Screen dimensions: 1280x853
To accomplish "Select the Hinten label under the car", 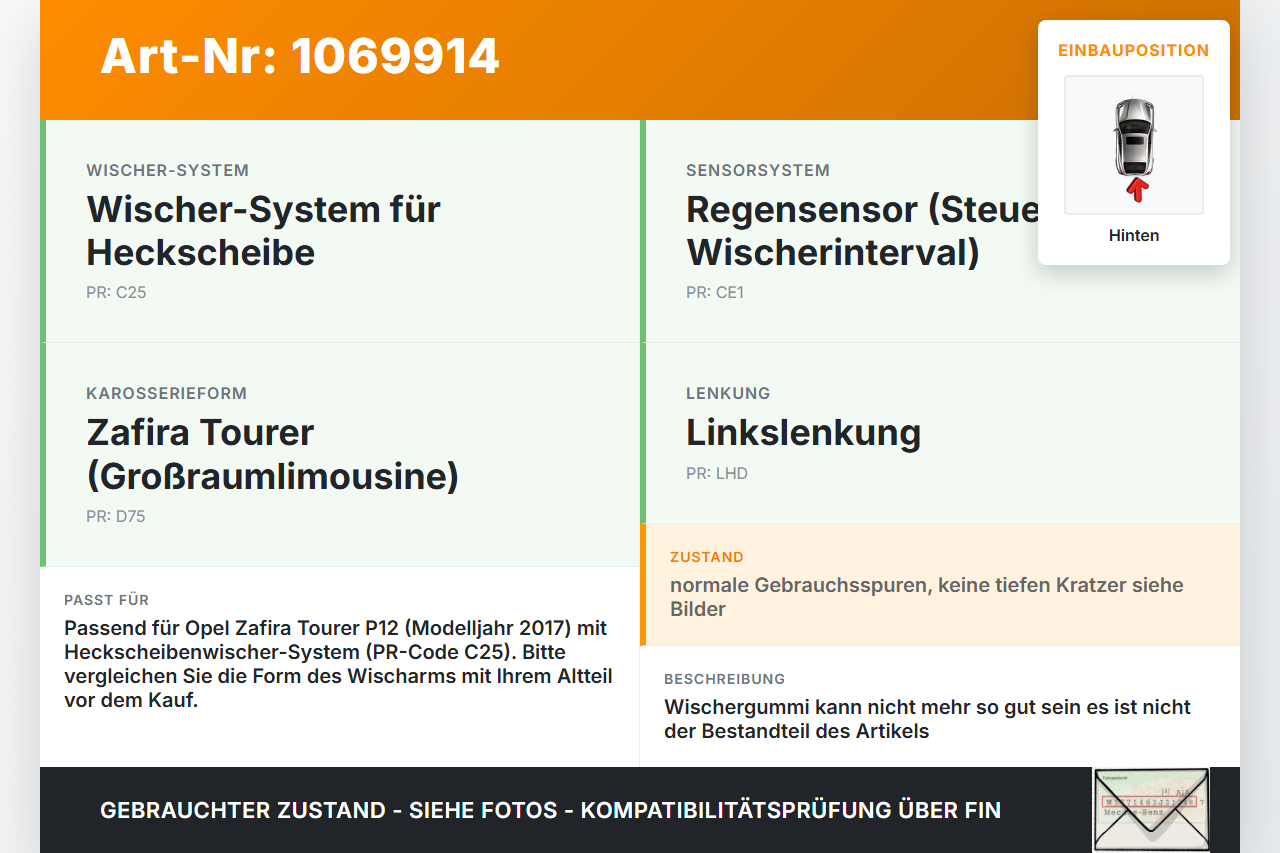I will coord(1134,236).
